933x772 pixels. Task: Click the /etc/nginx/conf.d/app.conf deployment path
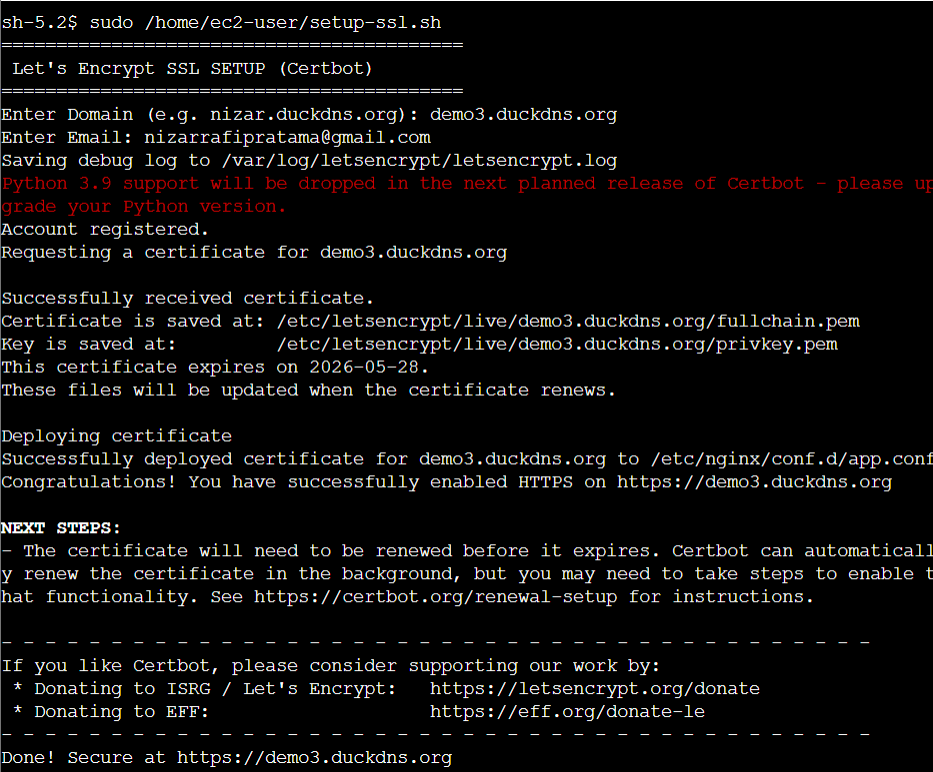(x=790, y=459)
